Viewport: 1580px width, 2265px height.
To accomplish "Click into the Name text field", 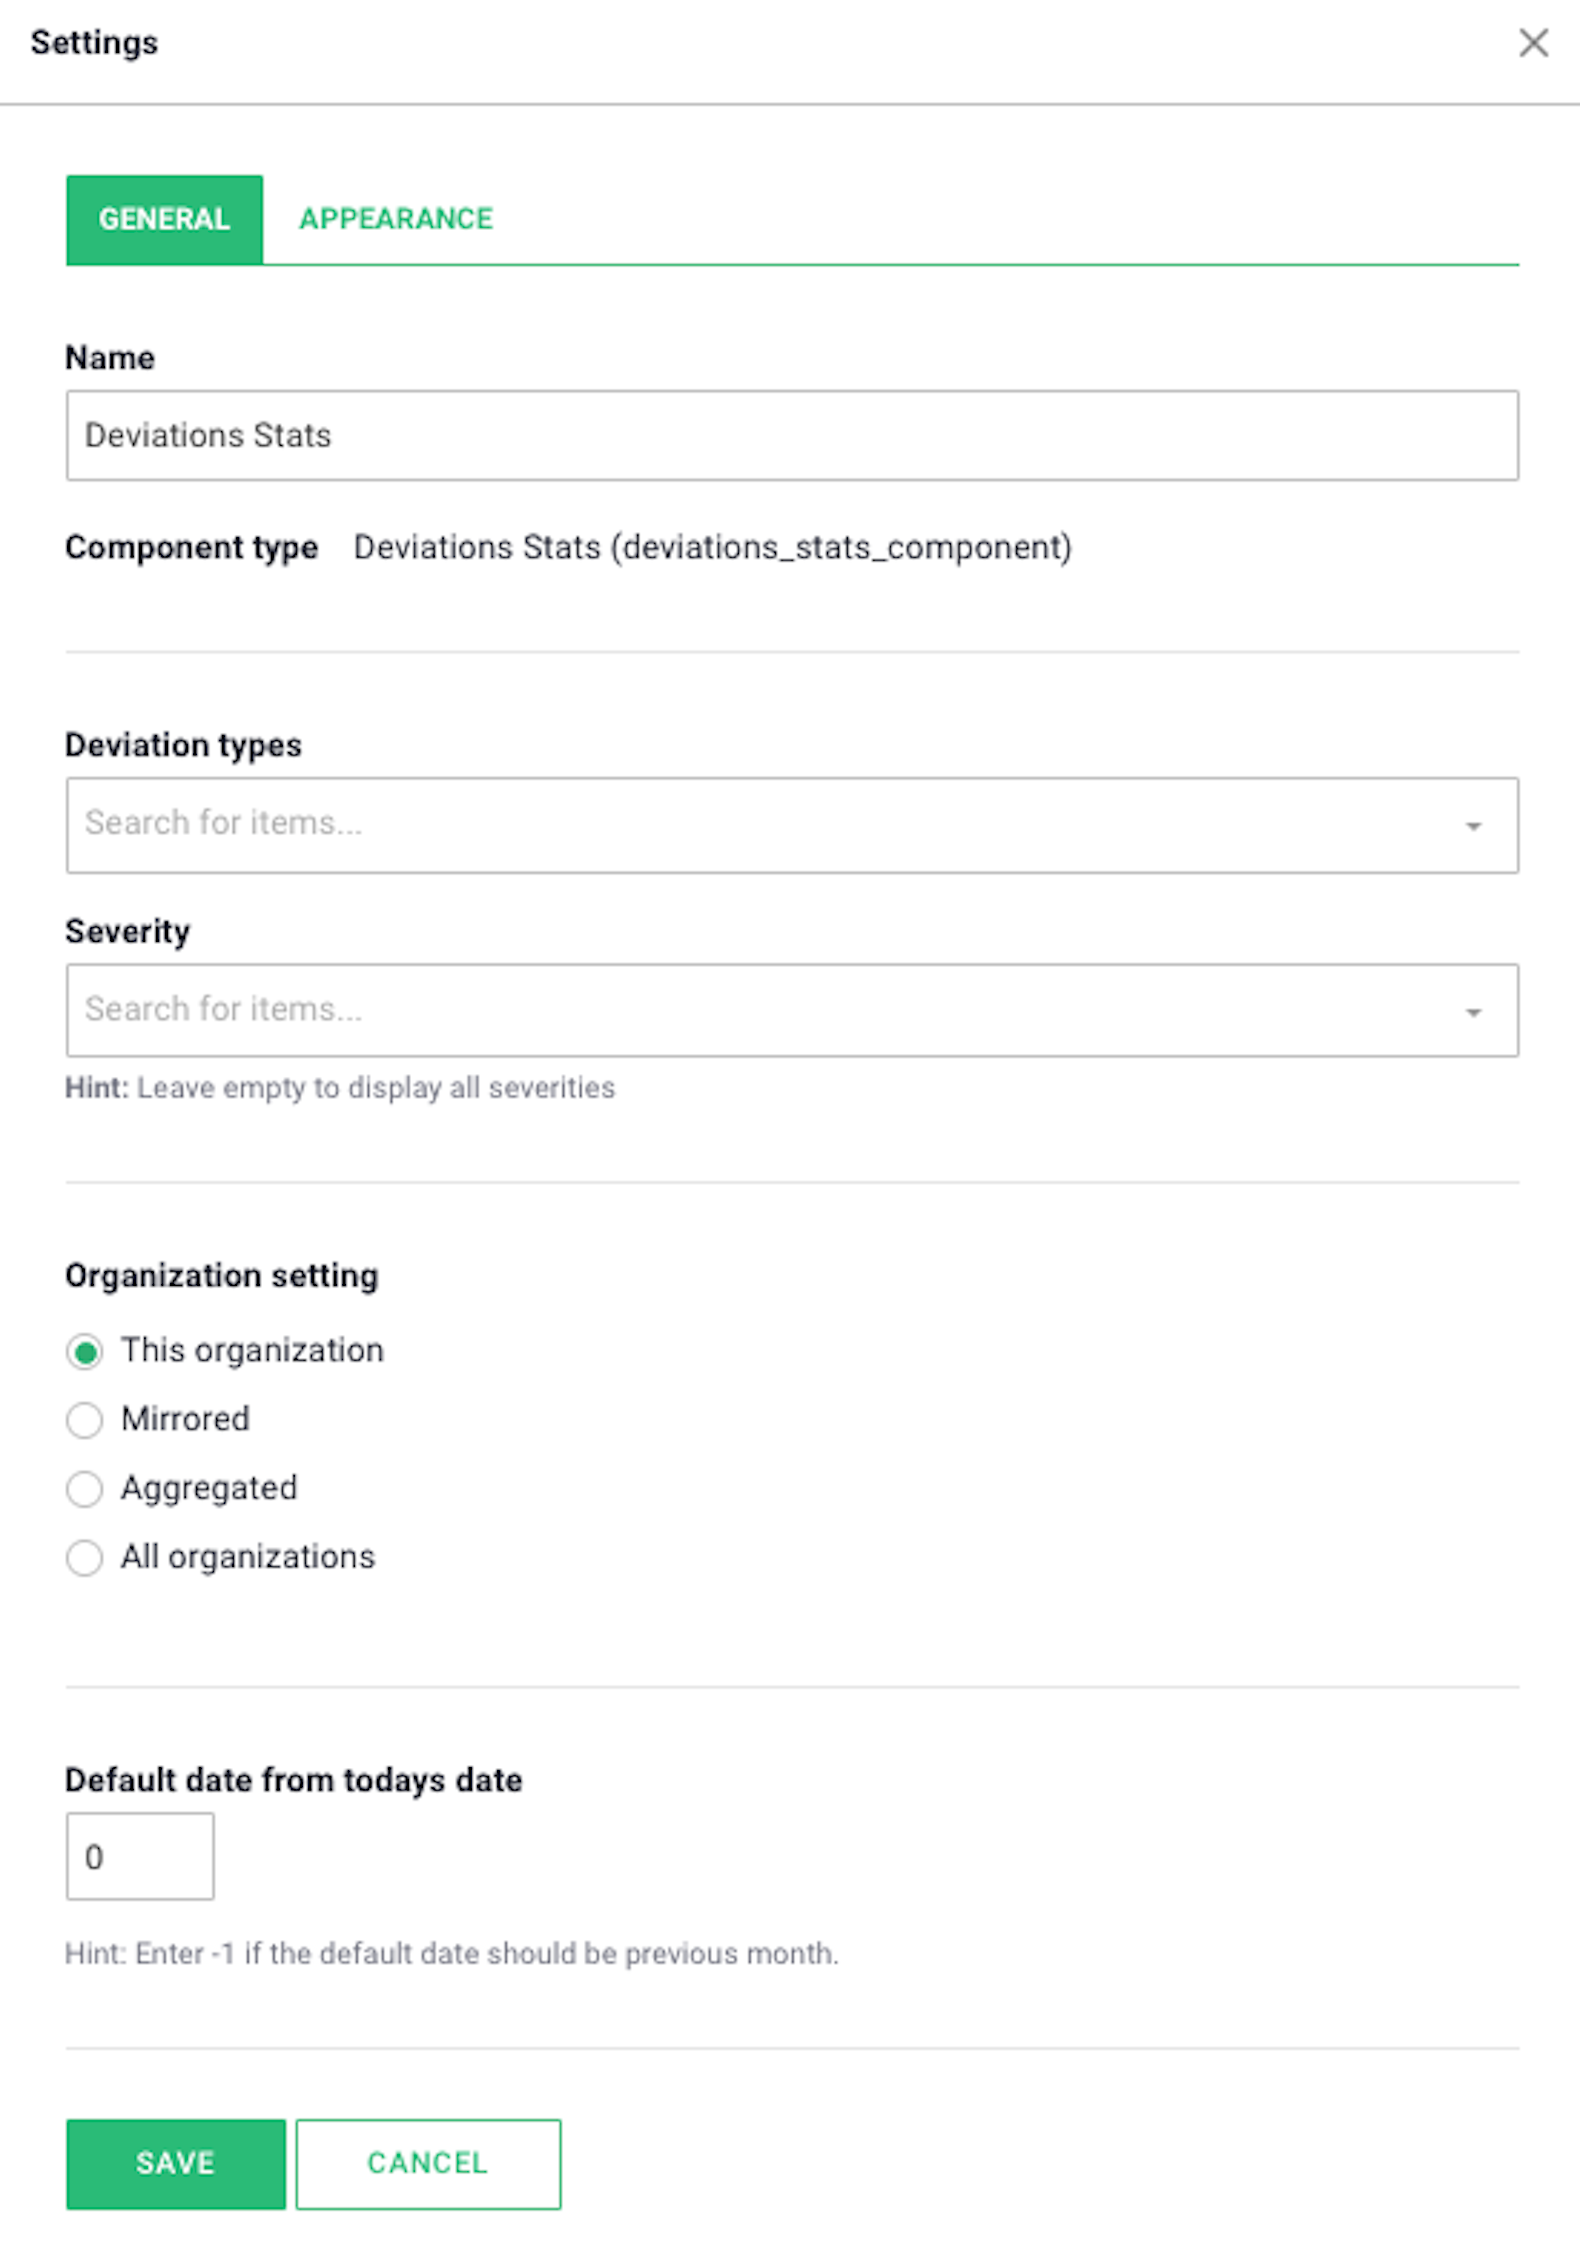I will (792, 435).
